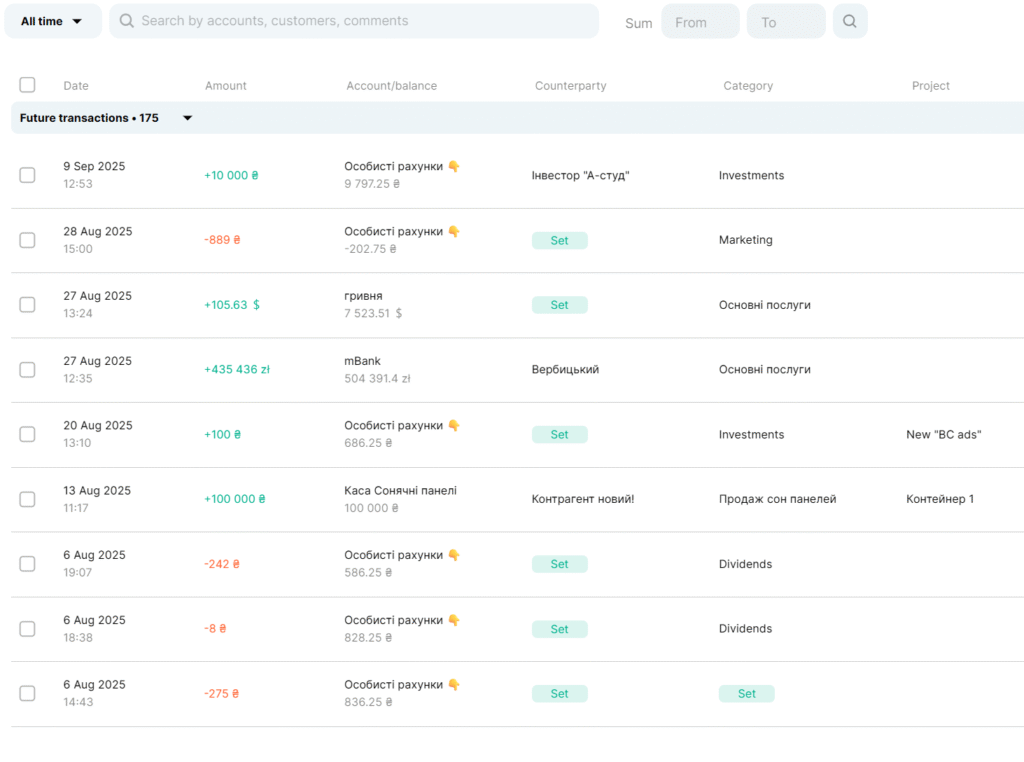
Task: Open the Вербицький counterparty entry
Action: (565, 370)
